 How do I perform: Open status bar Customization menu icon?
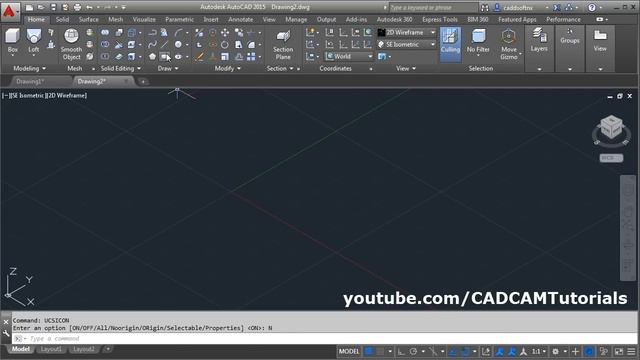click(x=631, y=351)
